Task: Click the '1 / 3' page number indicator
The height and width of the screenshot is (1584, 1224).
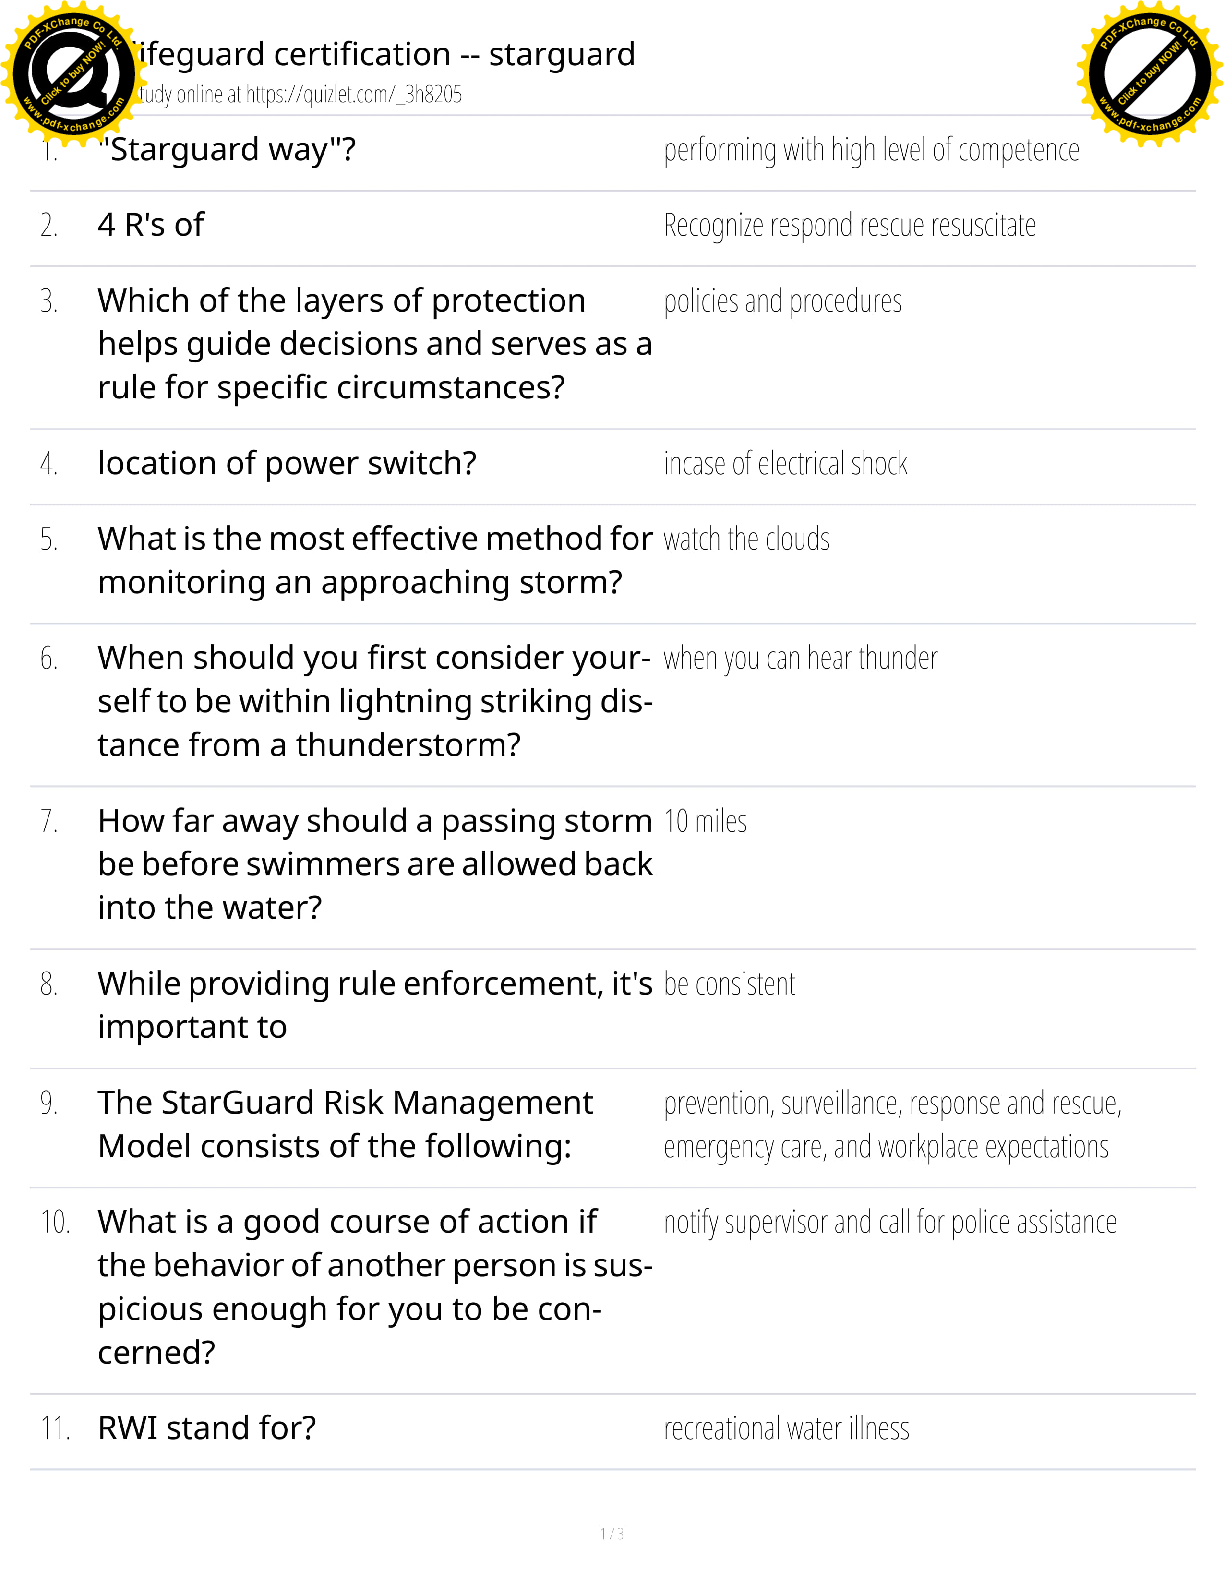Action: pos(612,1533)
